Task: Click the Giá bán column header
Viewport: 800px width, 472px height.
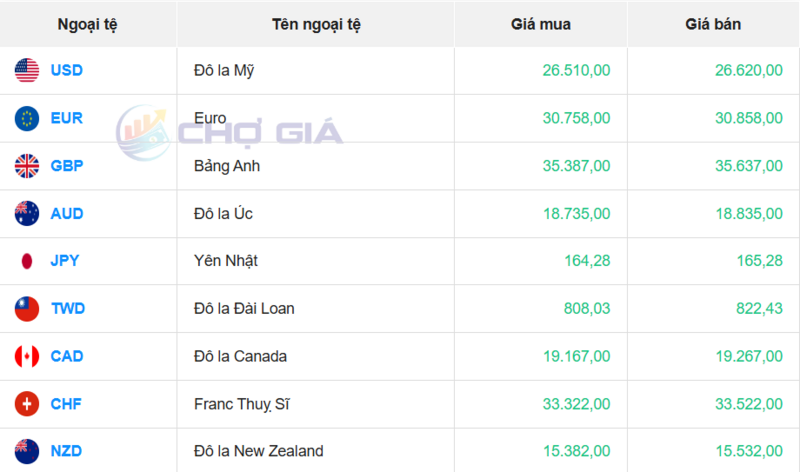Action: pos(713,23)
